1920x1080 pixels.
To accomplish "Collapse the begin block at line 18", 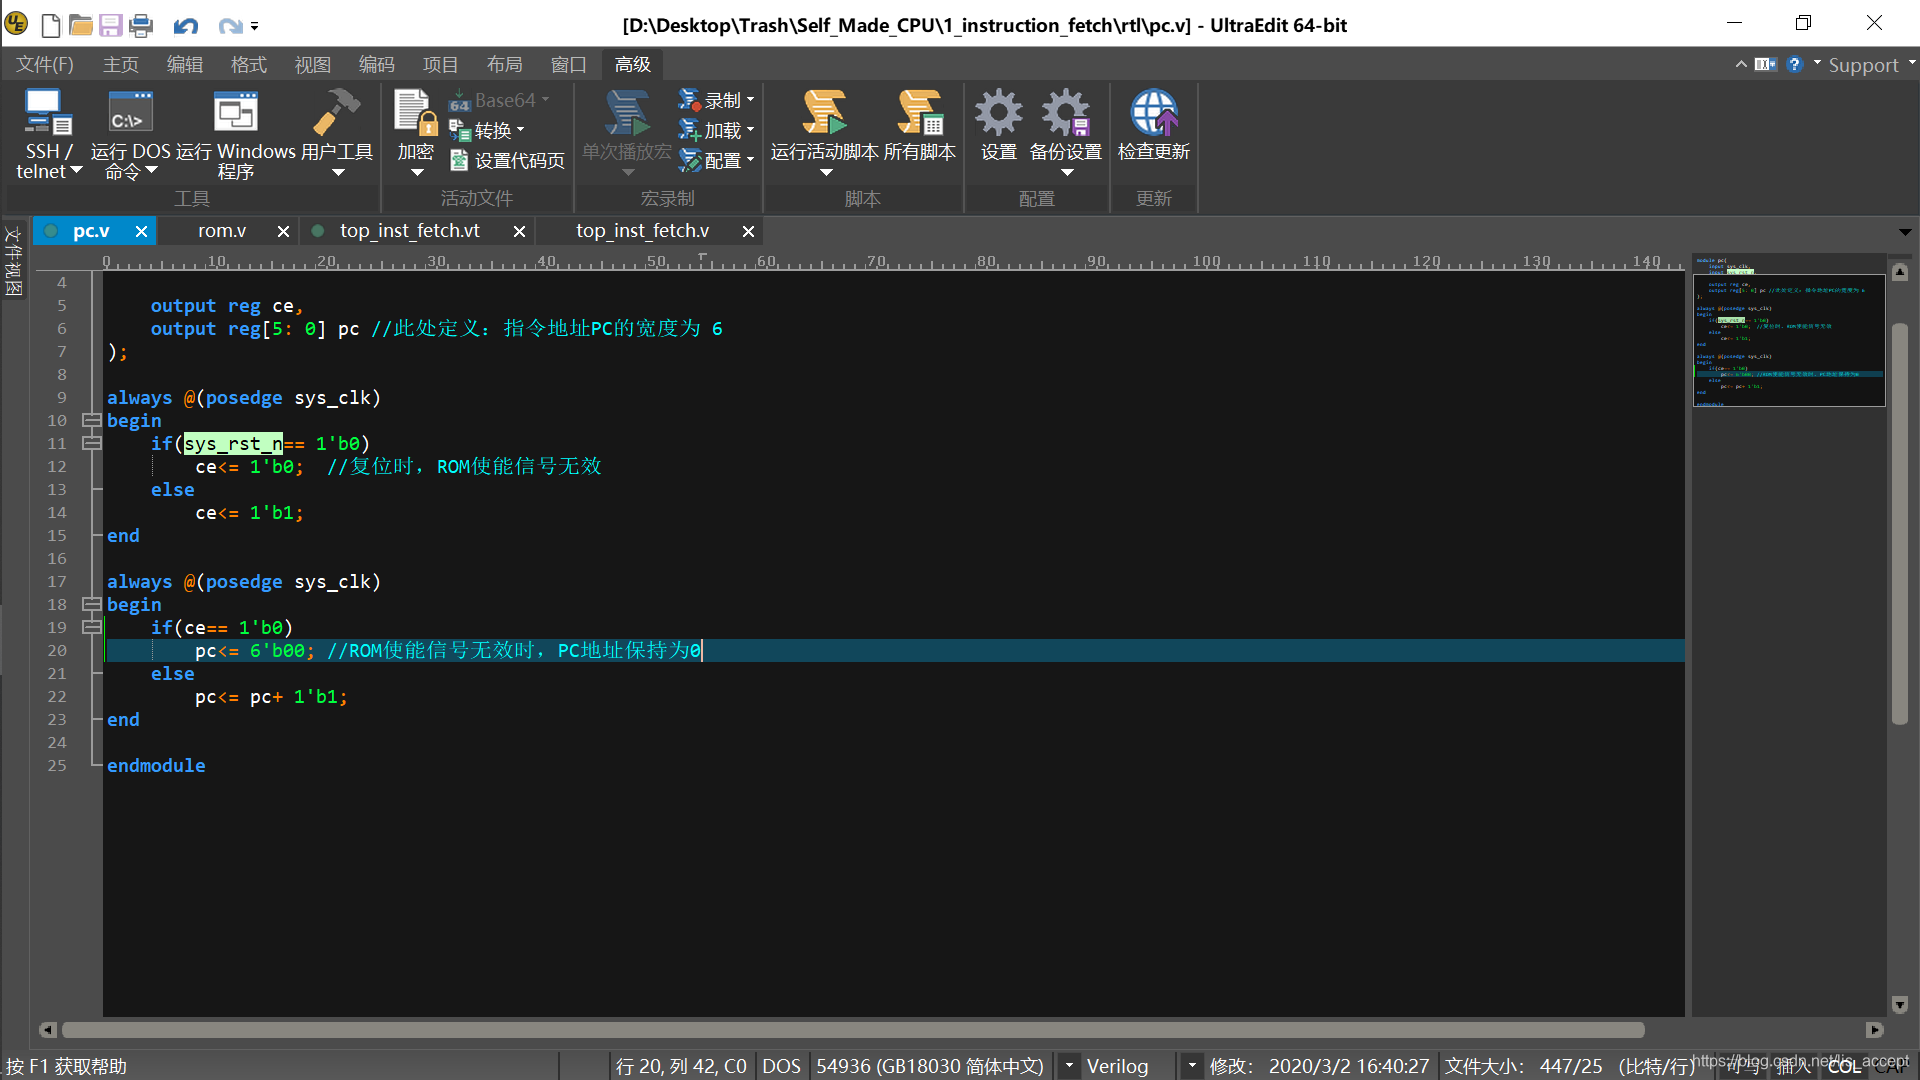I will pos(91,605).
